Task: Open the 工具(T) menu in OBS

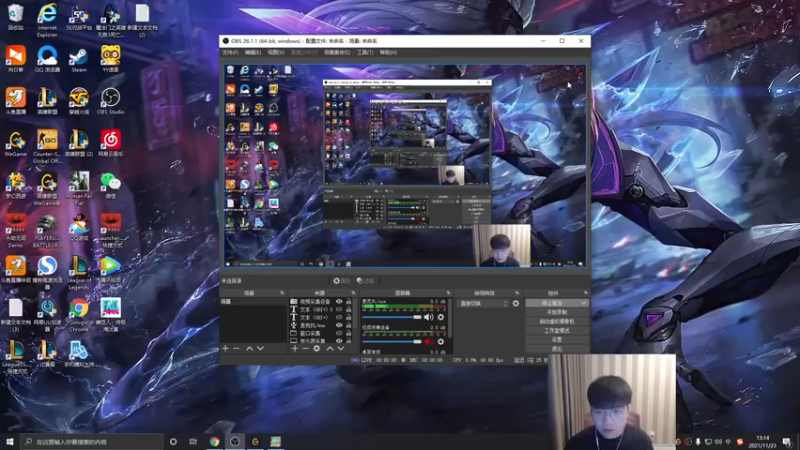Action: pyautogui.click(x=365, y=53)
